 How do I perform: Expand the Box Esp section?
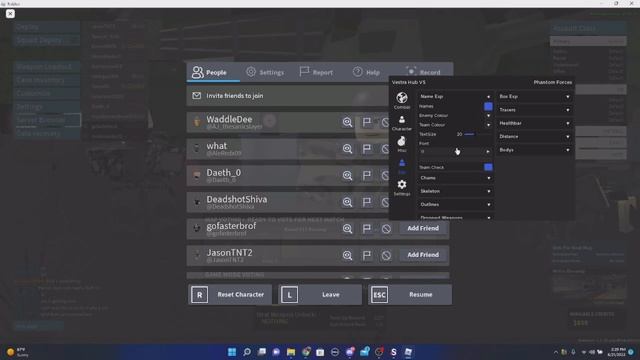click(534, 97)
